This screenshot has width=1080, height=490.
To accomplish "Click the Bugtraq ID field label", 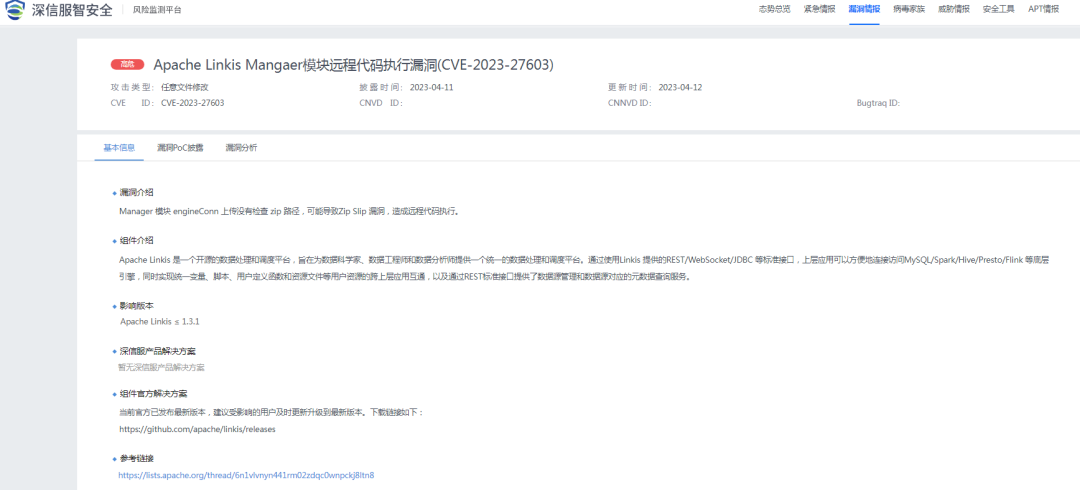I will point(878,103).
